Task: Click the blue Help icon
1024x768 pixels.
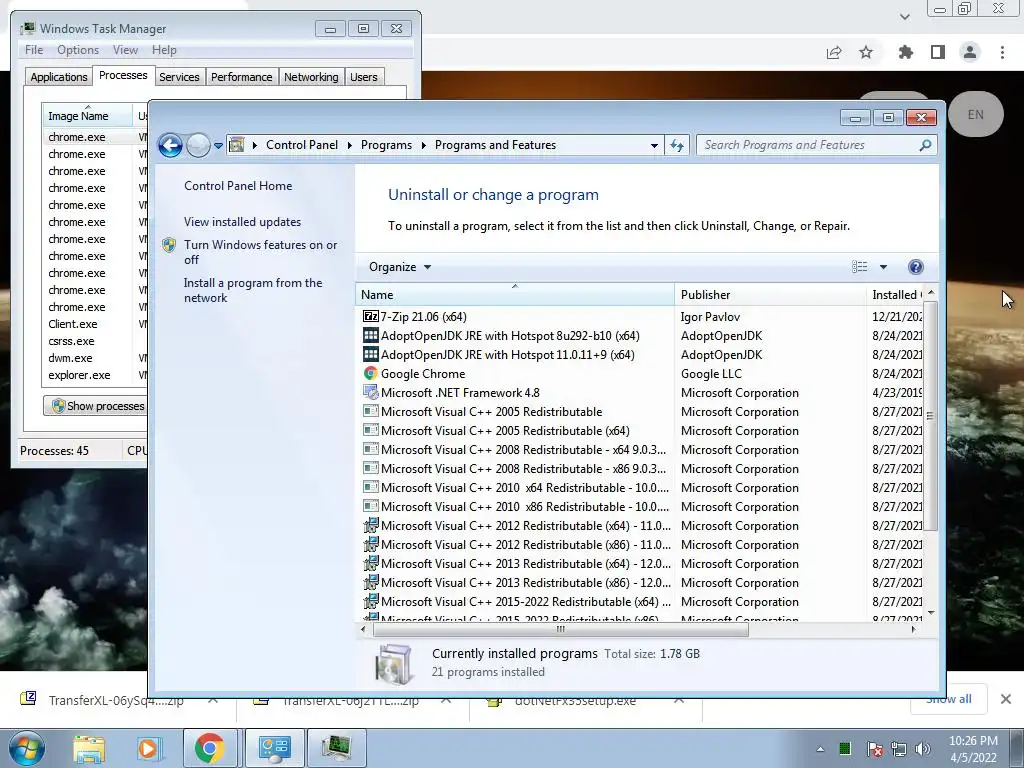Action: (916, 266)
